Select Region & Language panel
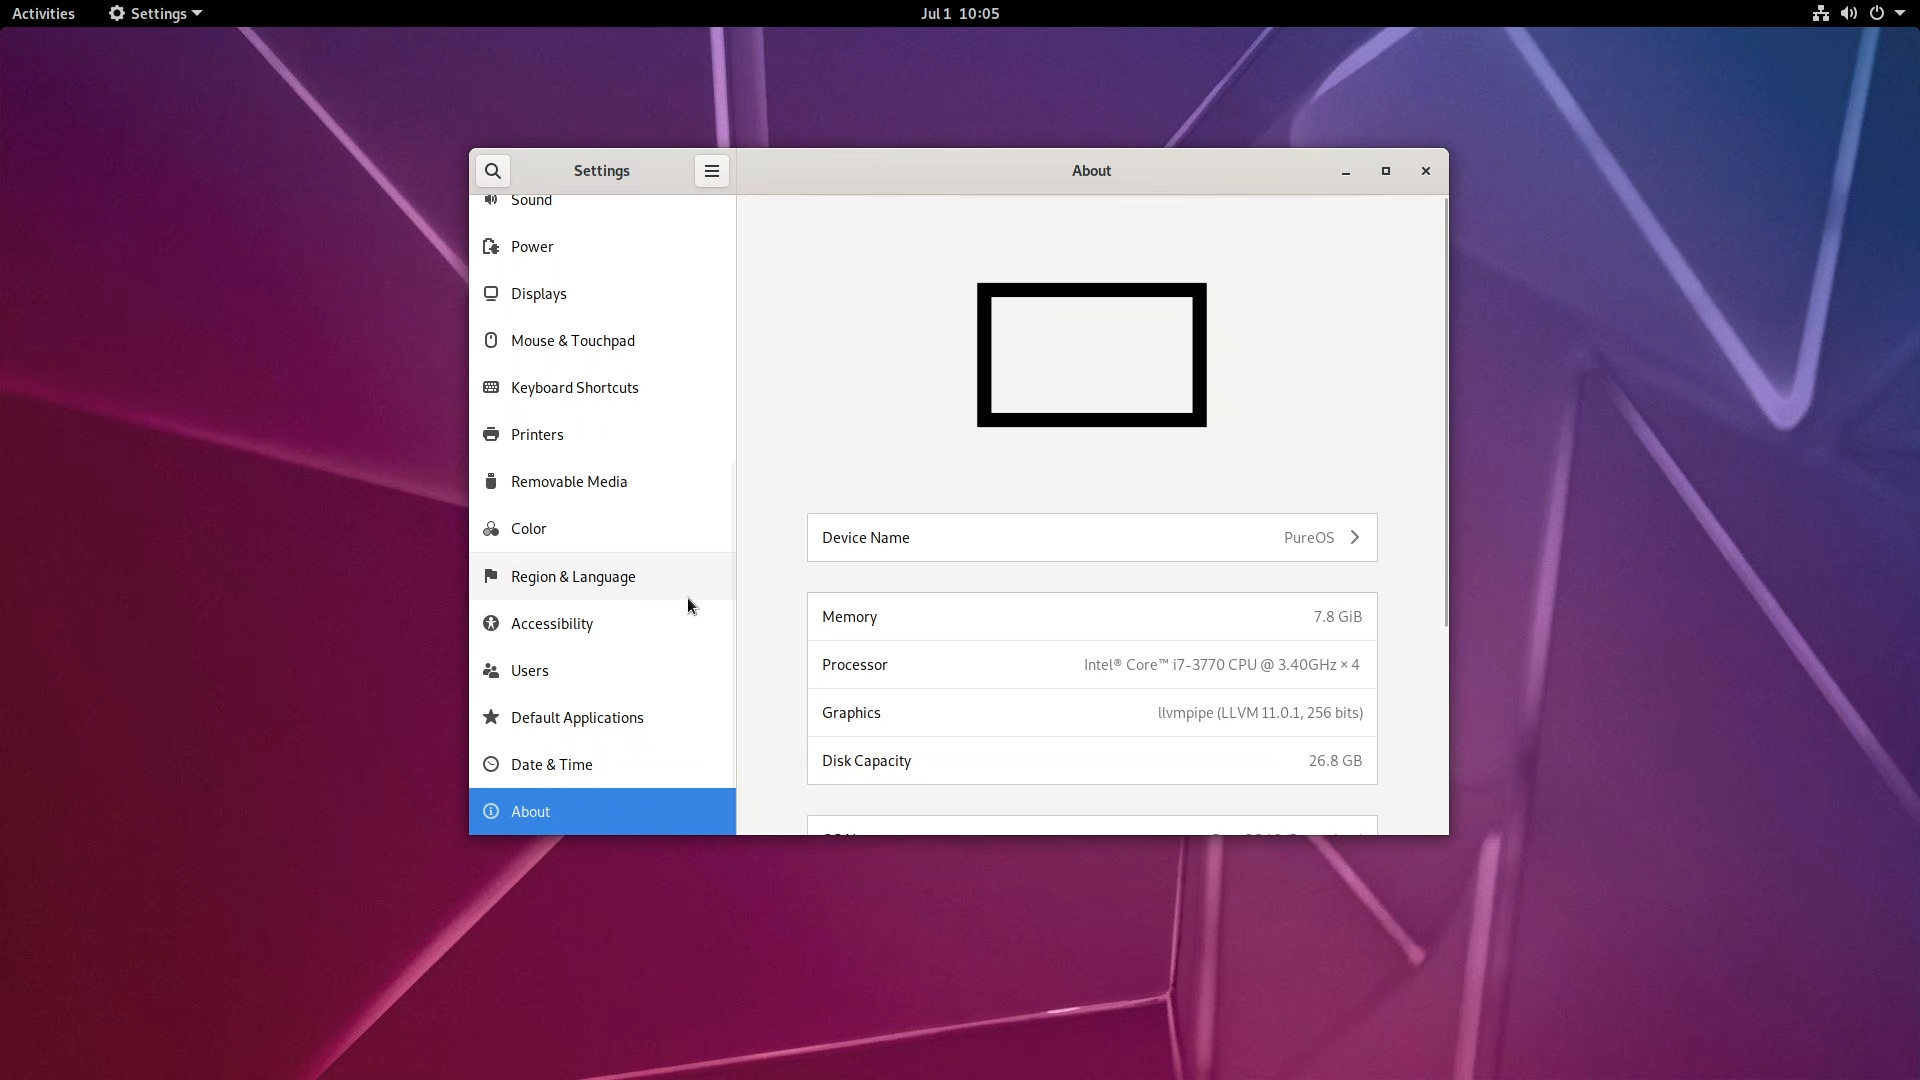Screen dimensions: 1920x1080 [573, 577]
